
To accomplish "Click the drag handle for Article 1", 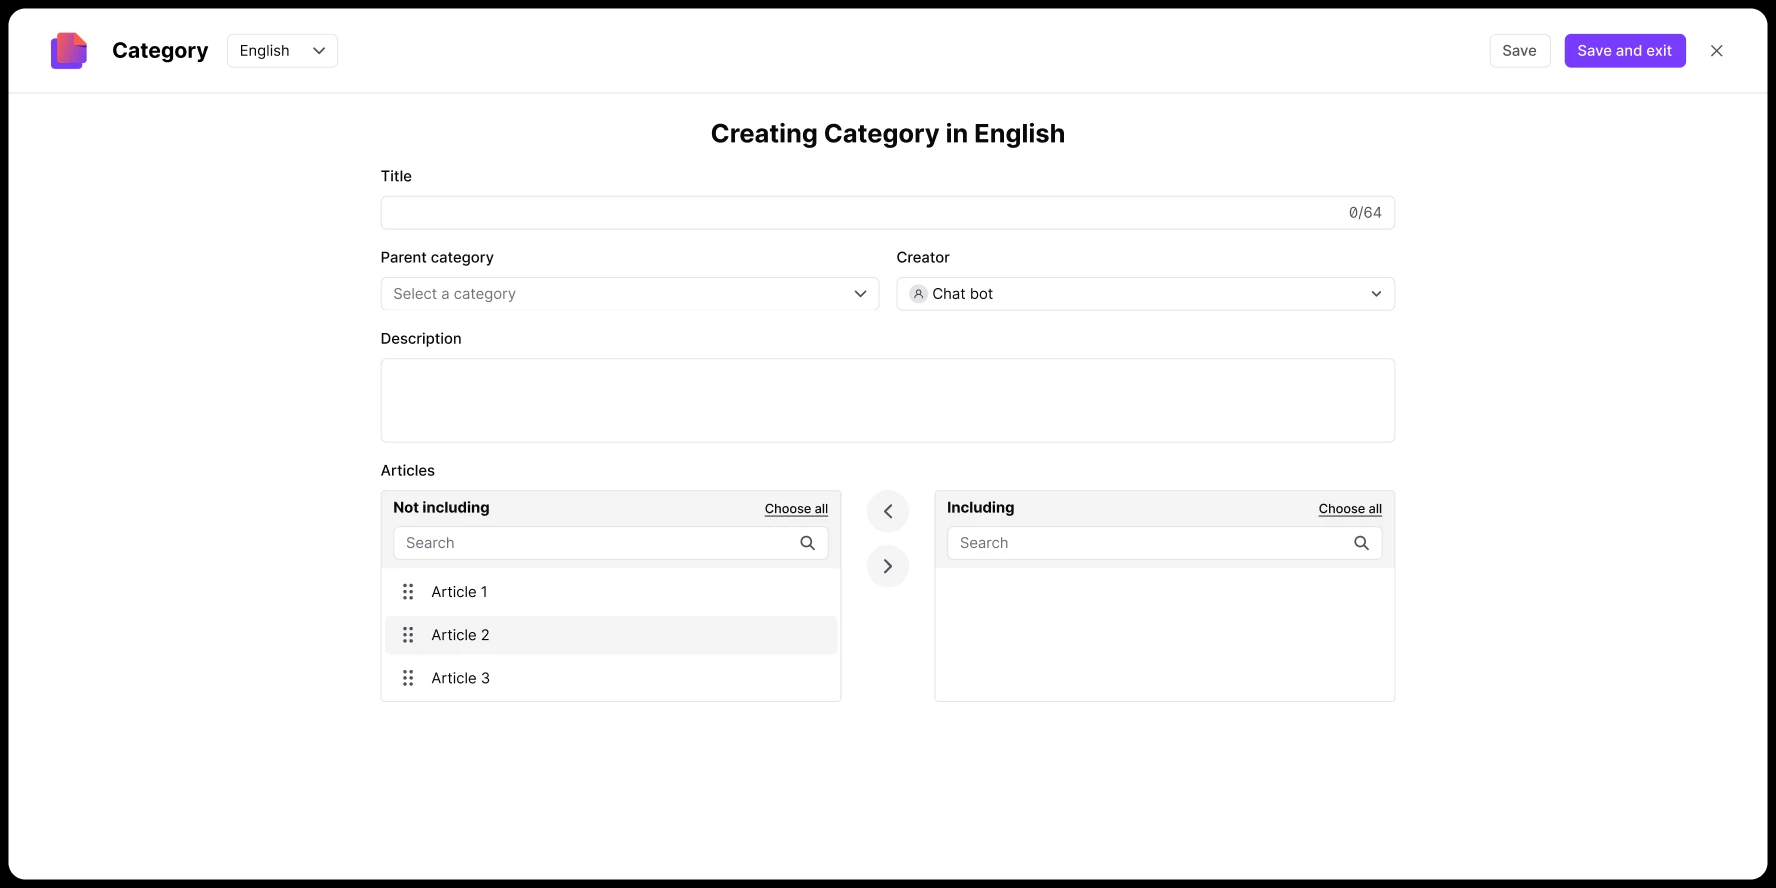I will click(408, 592).
